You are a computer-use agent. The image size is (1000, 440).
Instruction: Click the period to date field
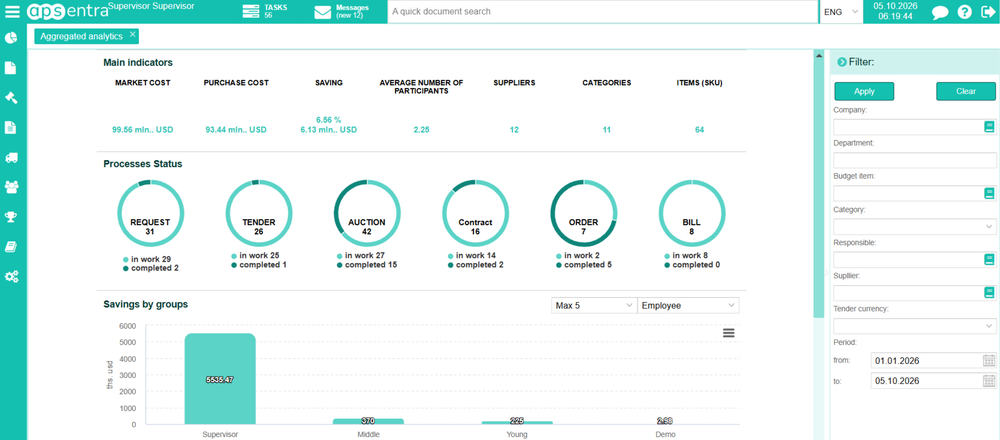pos(927,381)
